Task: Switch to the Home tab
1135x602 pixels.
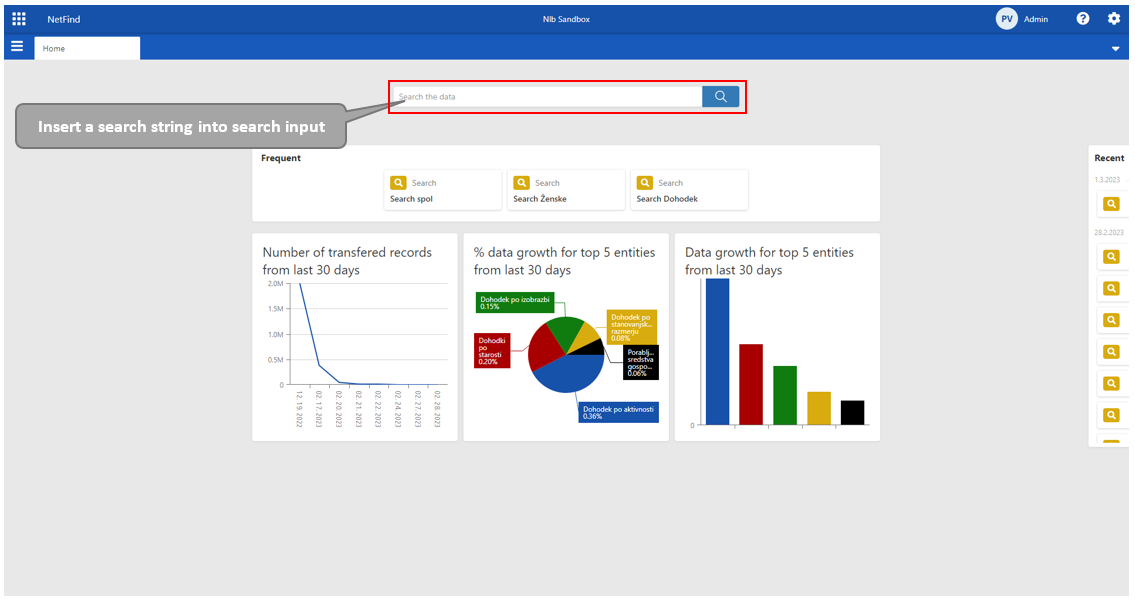Action: 87,48
